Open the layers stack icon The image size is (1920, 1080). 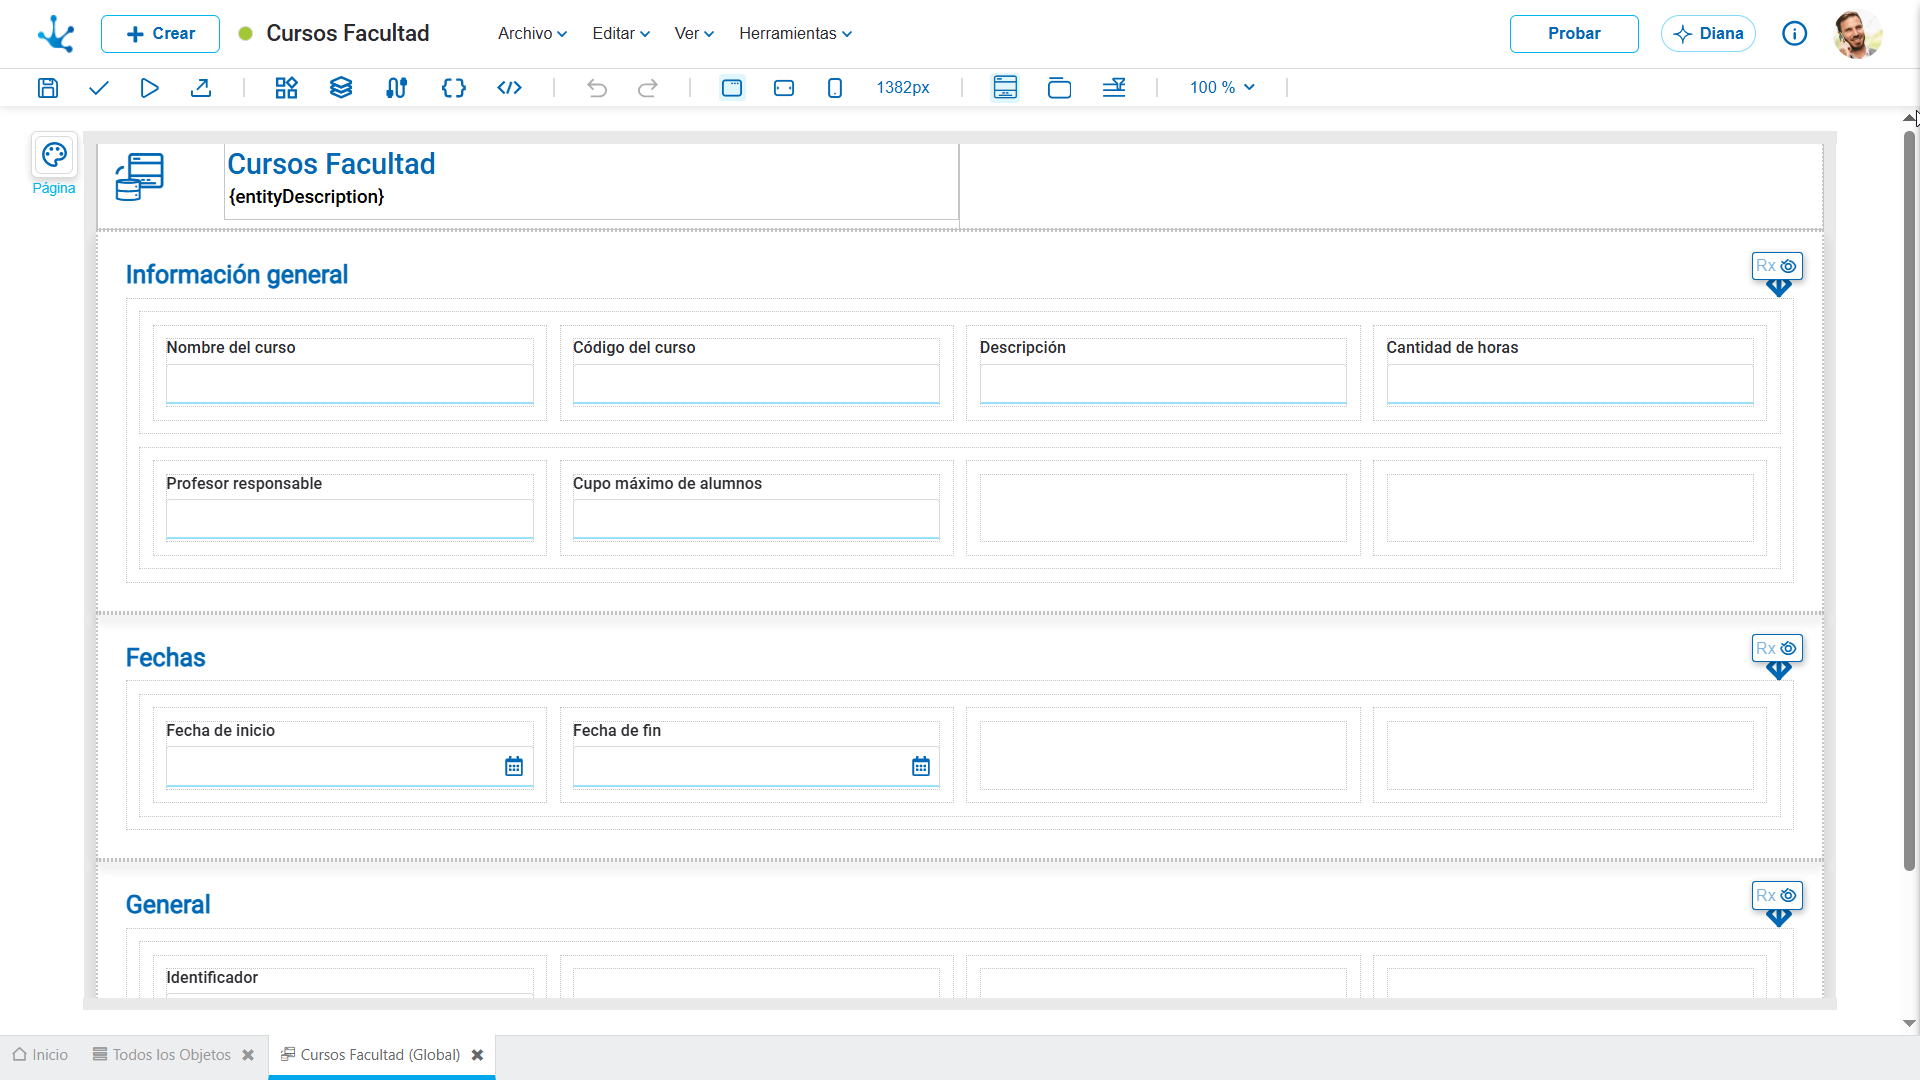pyautogui.click(x=341, y=88)
